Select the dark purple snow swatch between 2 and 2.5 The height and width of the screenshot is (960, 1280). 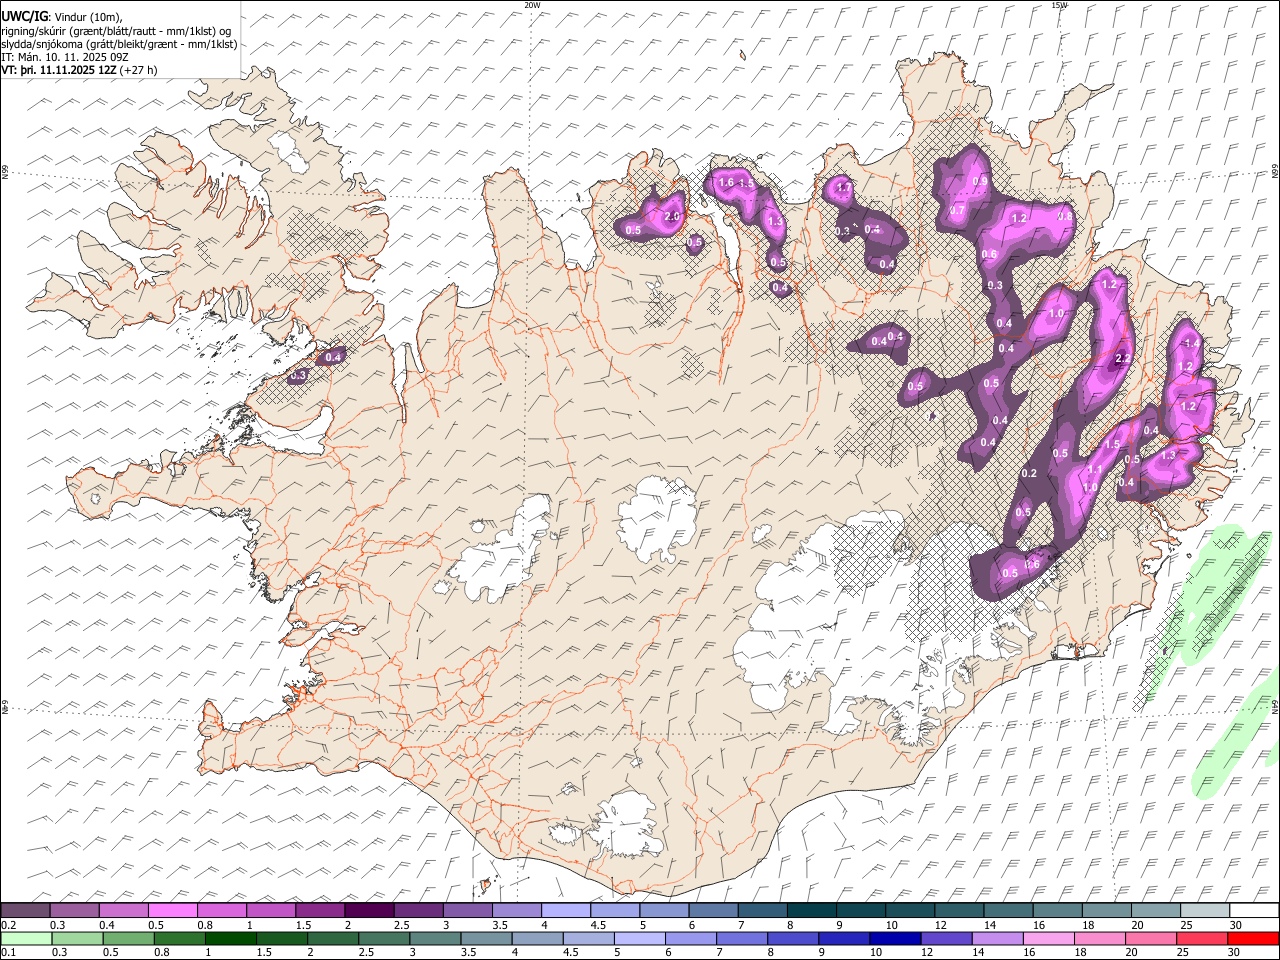coord(368,910)
